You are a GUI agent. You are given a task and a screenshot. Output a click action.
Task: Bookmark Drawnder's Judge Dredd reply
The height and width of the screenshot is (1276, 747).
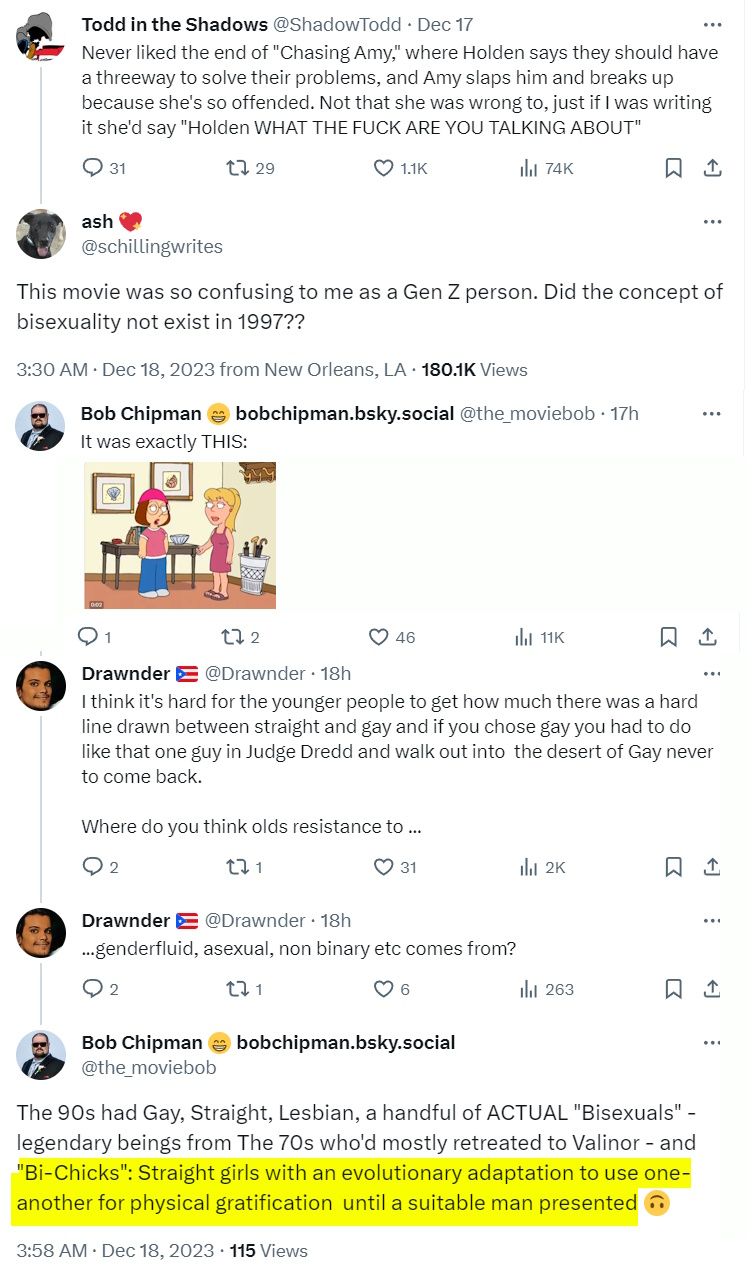pos(674,867)
